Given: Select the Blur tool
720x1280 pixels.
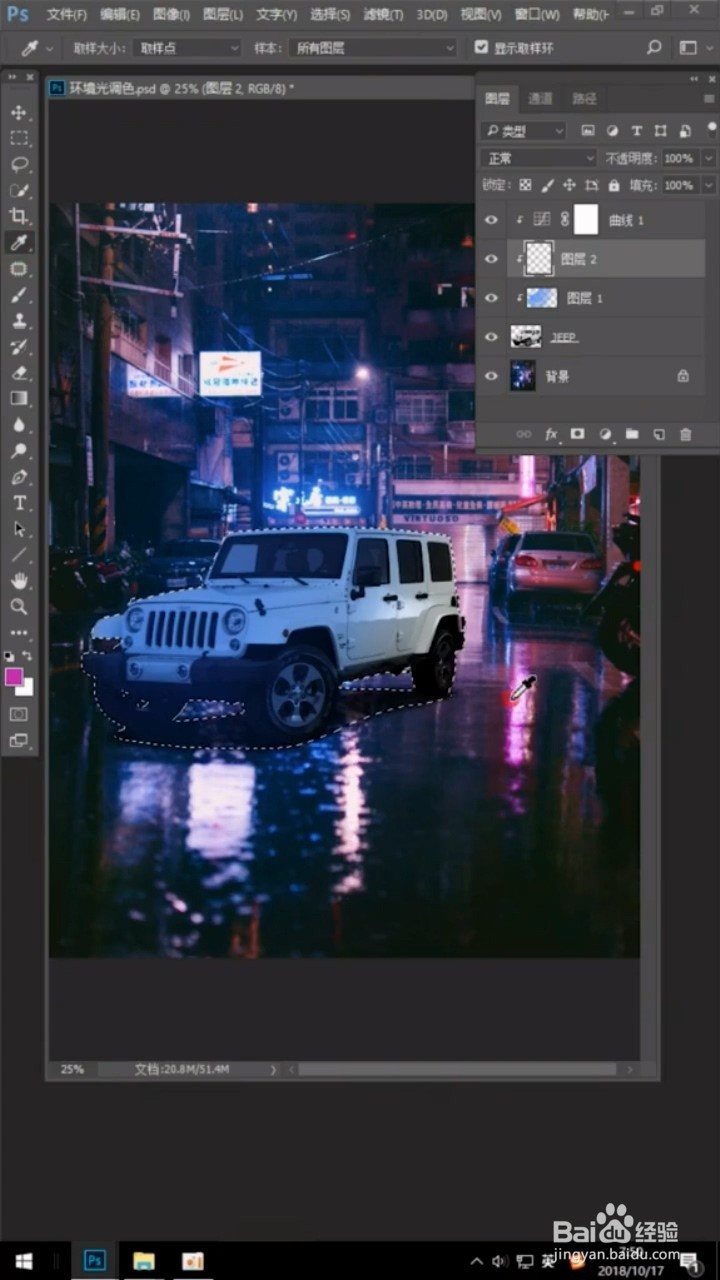Looking at the screenshot, I should tap(19, 424).
